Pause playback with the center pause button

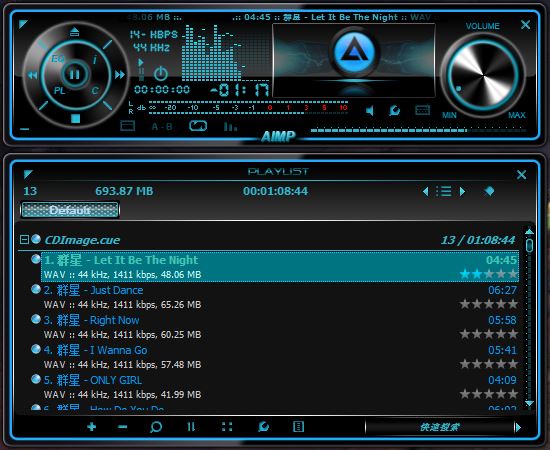point(74,74)
